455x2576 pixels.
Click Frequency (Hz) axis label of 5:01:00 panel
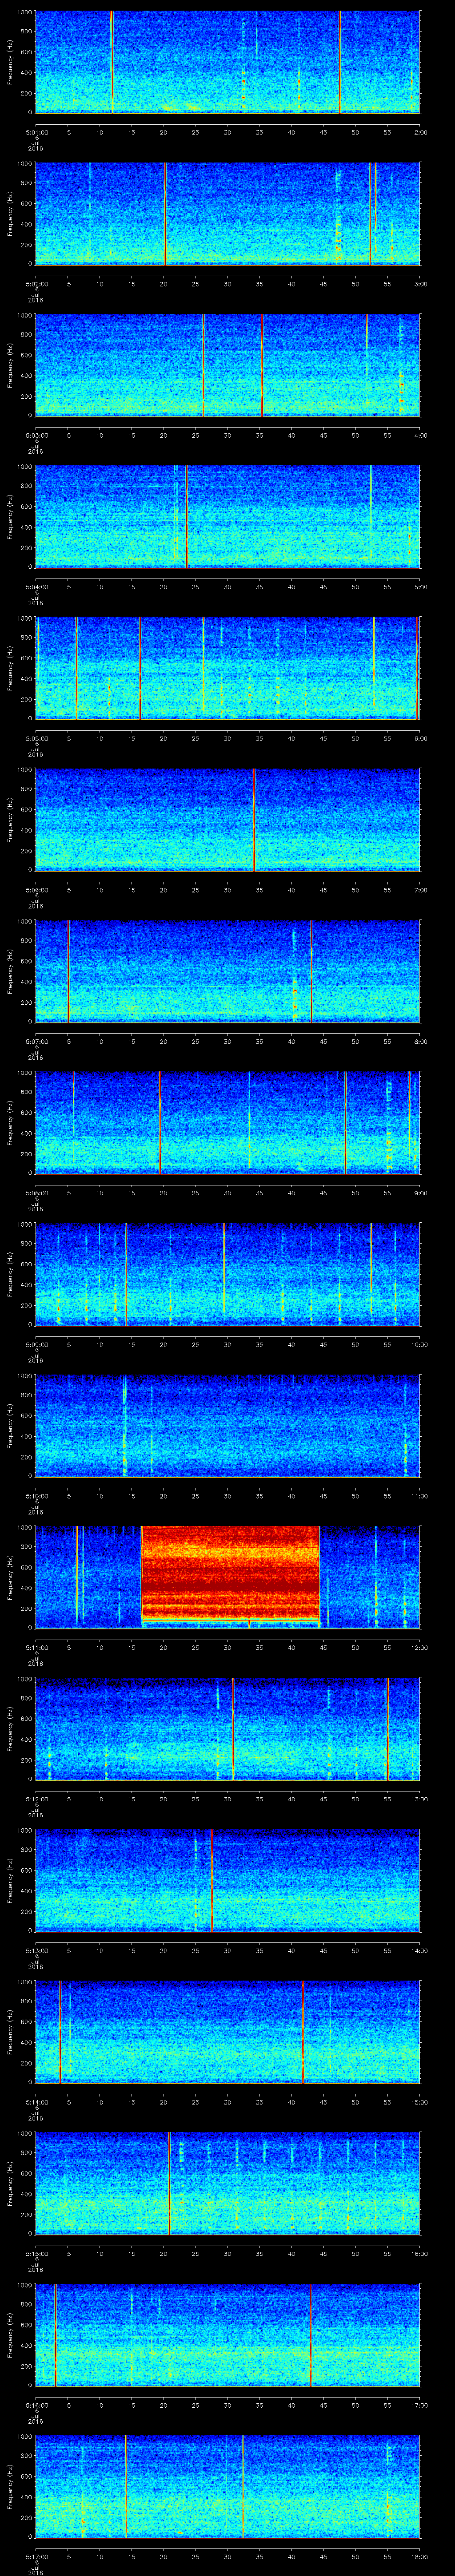click(x=11, y=62)
